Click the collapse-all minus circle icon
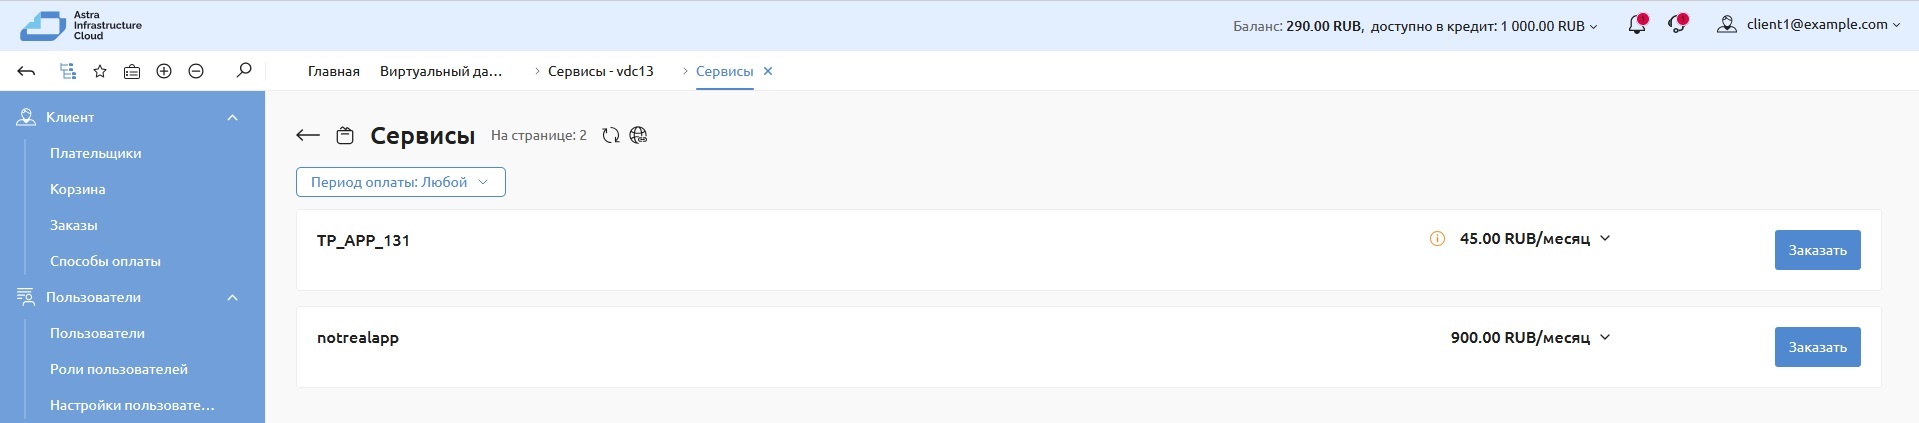Viewport: 1919px width, 423px height. (196, 71)
